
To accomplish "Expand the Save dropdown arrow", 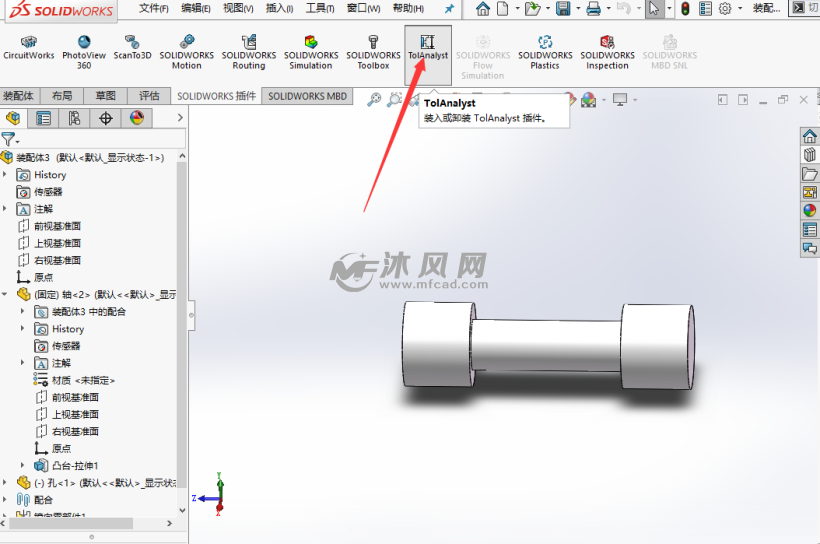I will [578, 8].
